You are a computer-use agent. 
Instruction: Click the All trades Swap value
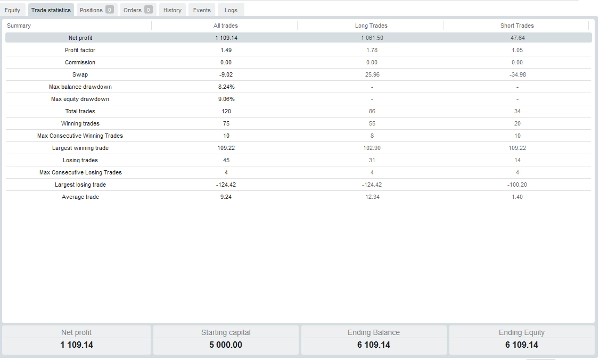[226, 75]
